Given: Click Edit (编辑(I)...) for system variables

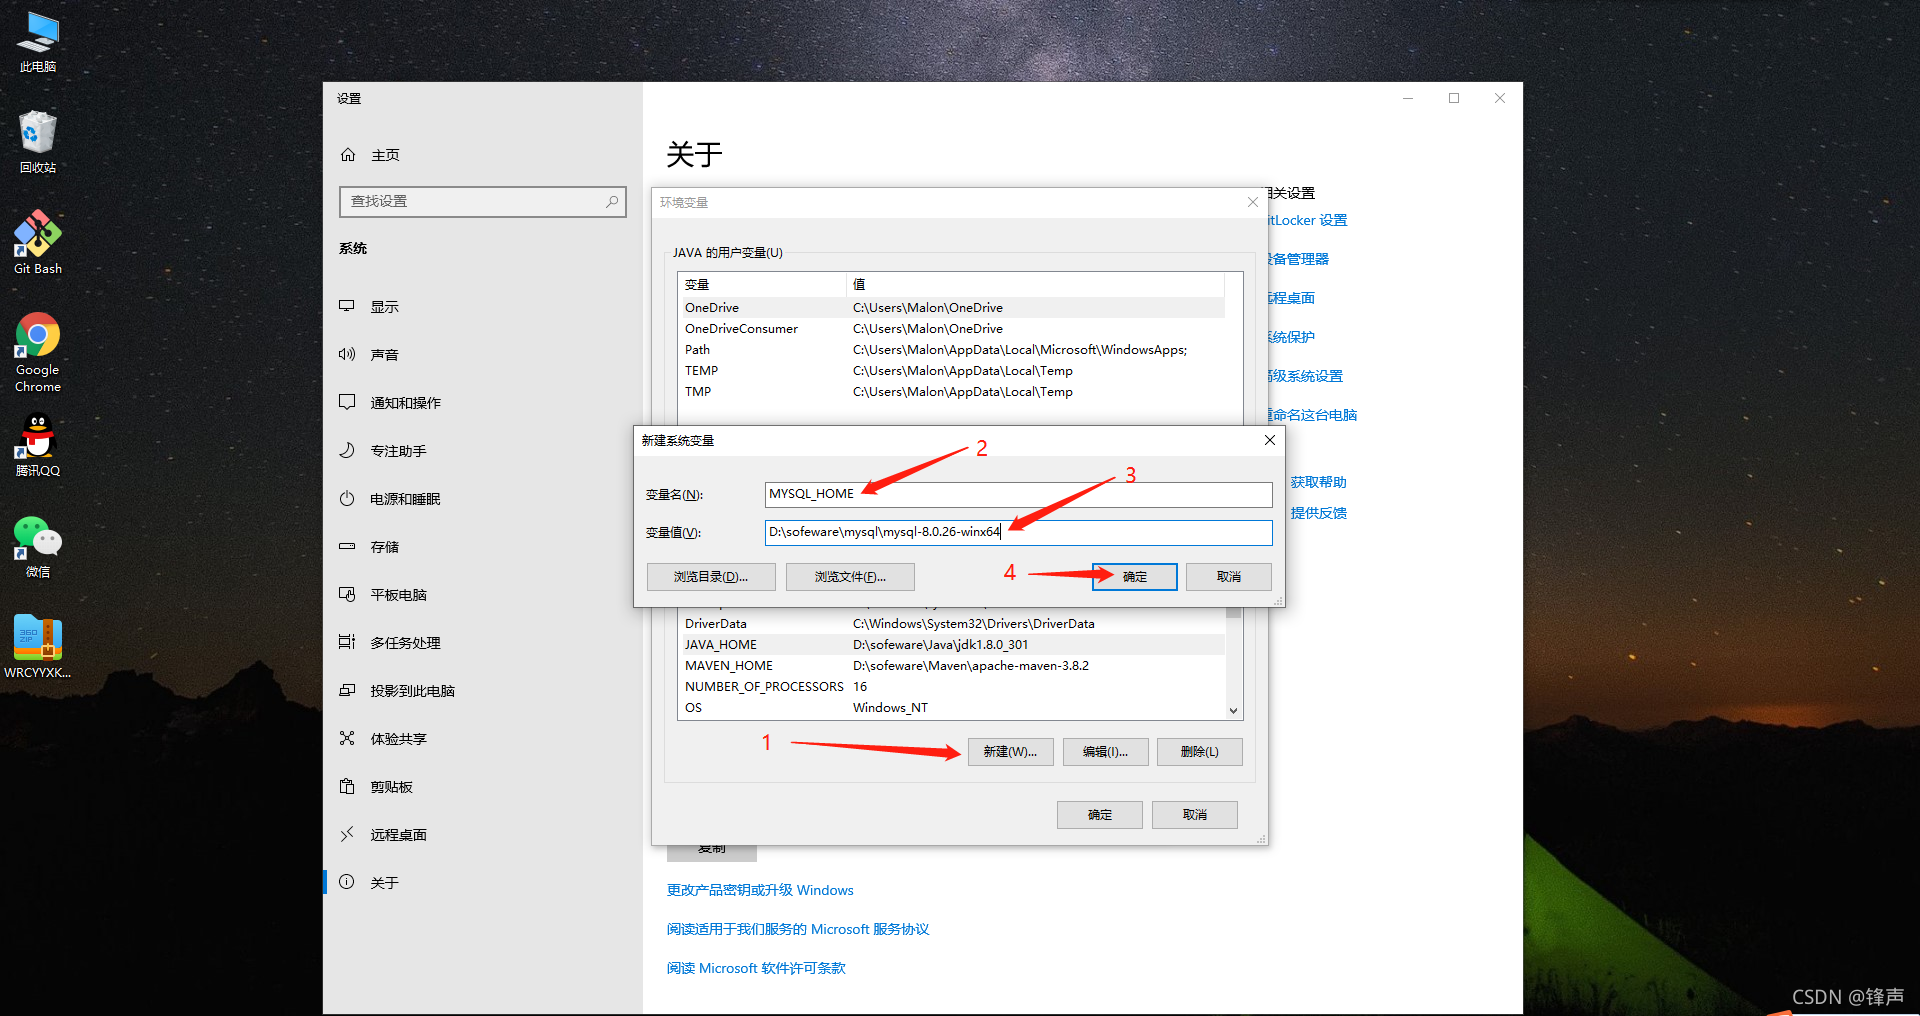Looking at the screenshot, I should [1105, 752].
